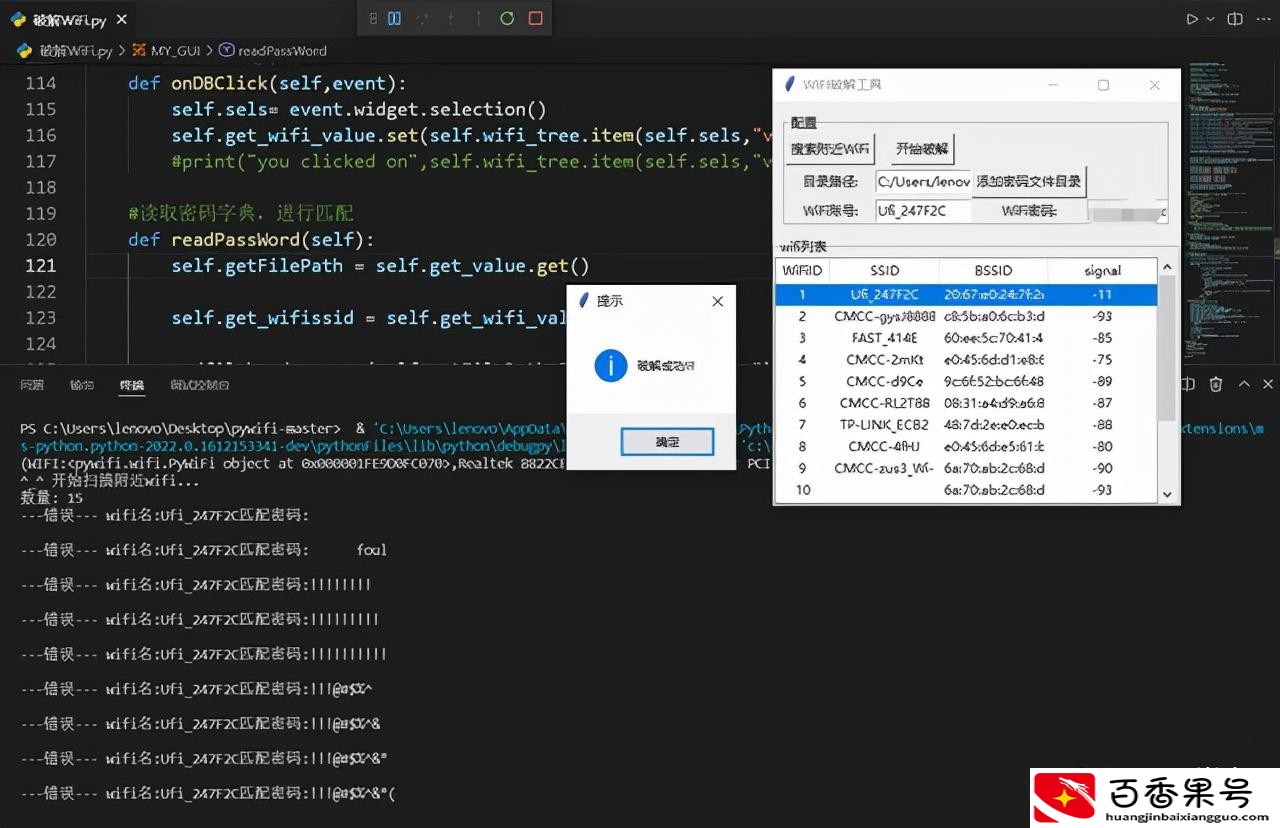The width and height of the screenshot is (1280, 828).
Task: Grab the debug toolbar drag handle
Action: tap(372, 18)
